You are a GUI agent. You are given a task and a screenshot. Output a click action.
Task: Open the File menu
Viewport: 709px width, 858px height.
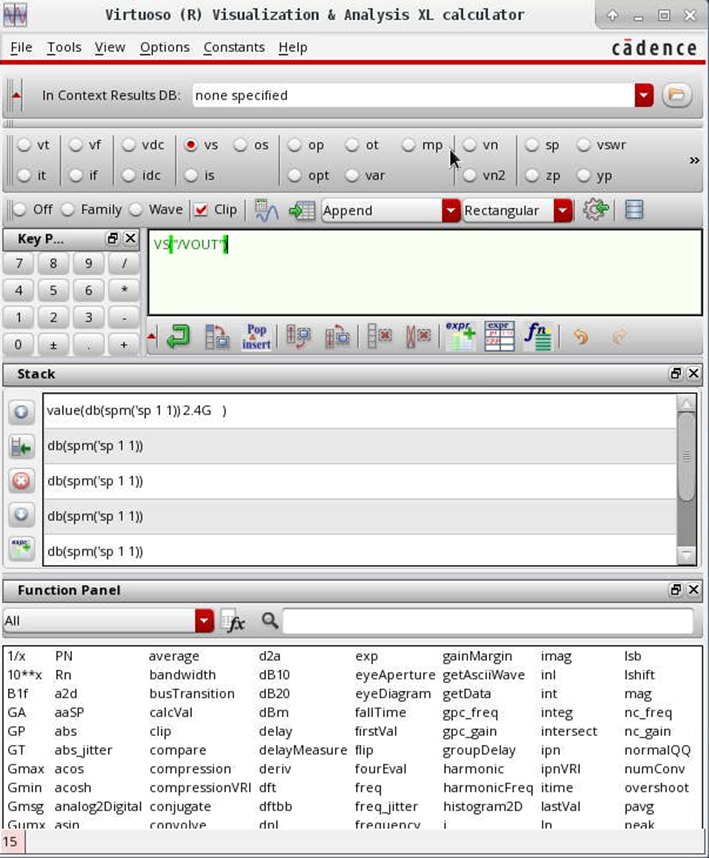pyautogui.click(x=21, y=48)
